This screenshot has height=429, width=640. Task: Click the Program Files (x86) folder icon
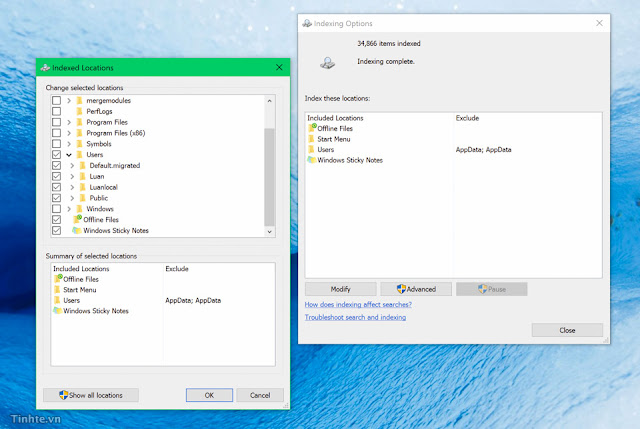[x=80, y=133]
